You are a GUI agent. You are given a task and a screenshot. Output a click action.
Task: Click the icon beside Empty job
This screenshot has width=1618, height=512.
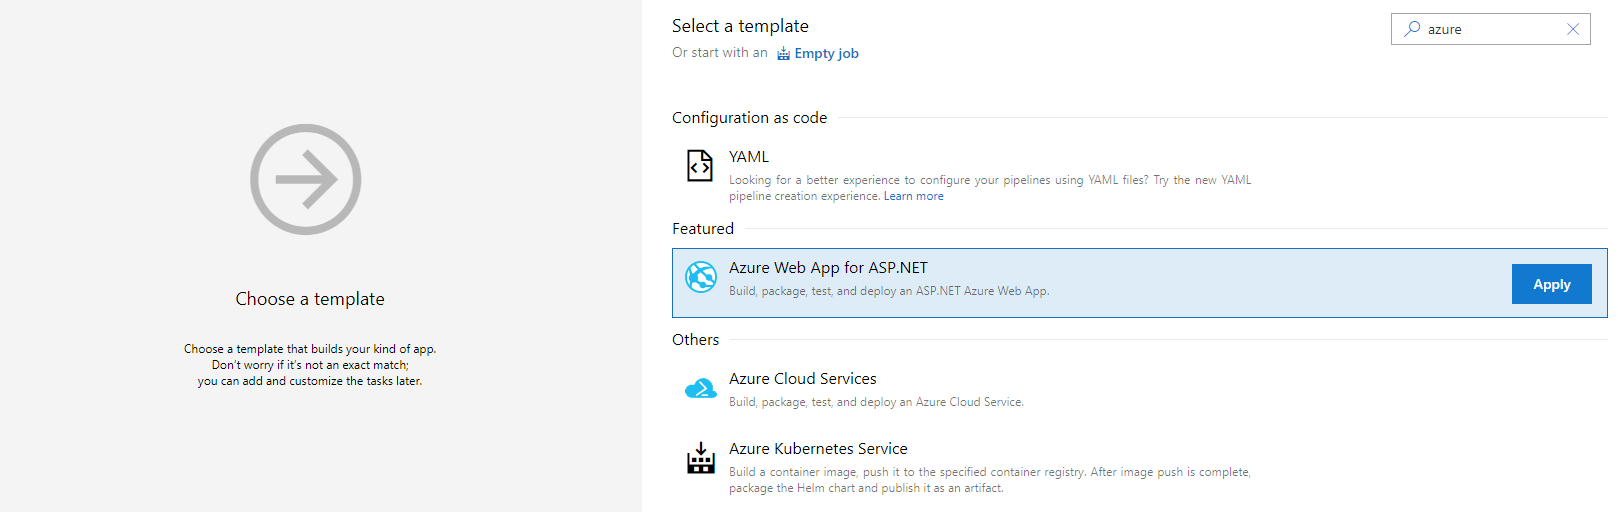[783, 54]
